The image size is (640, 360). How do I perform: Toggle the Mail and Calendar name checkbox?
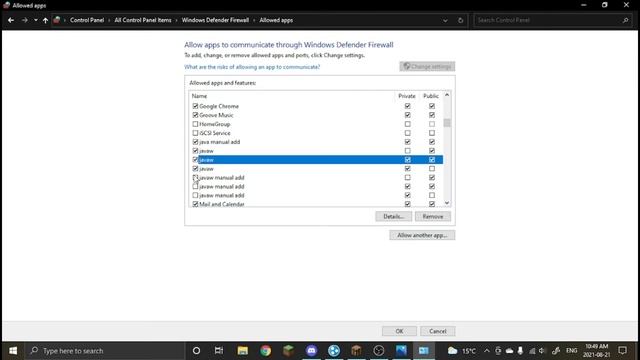point(195,204)
